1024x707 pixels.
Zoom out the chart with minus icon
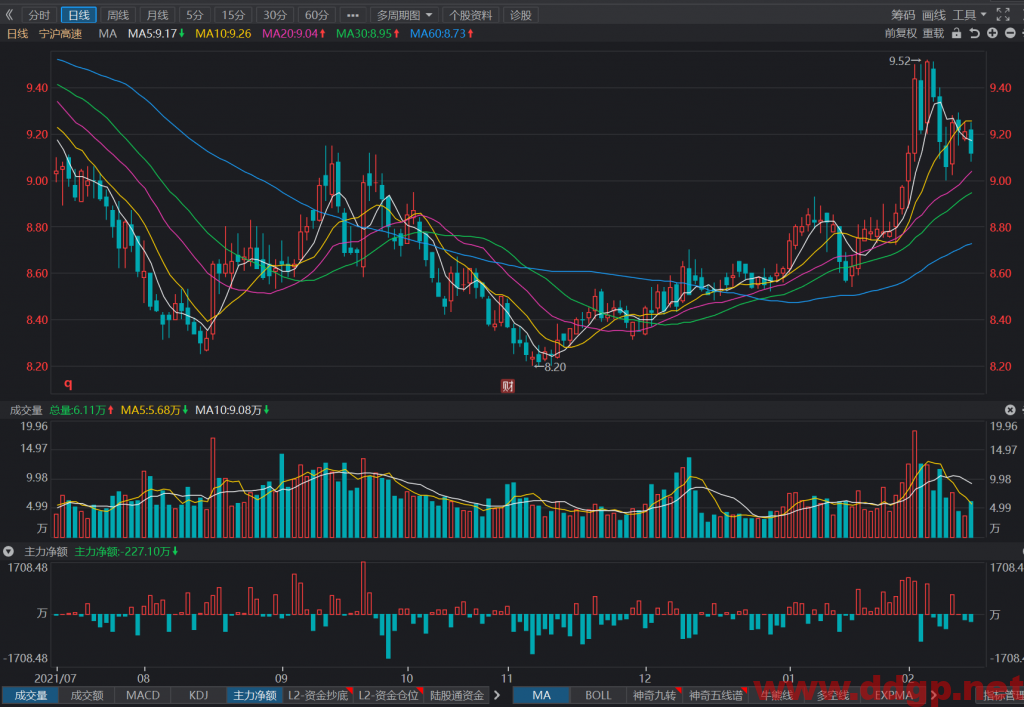tap(1010, 33)
